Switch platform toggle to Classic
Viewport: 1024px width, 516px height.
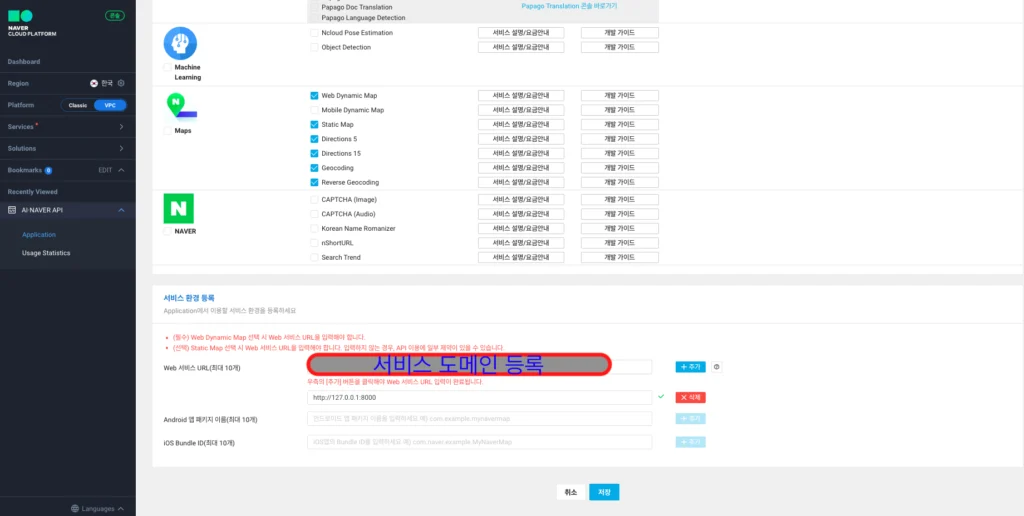pos(78,105)
